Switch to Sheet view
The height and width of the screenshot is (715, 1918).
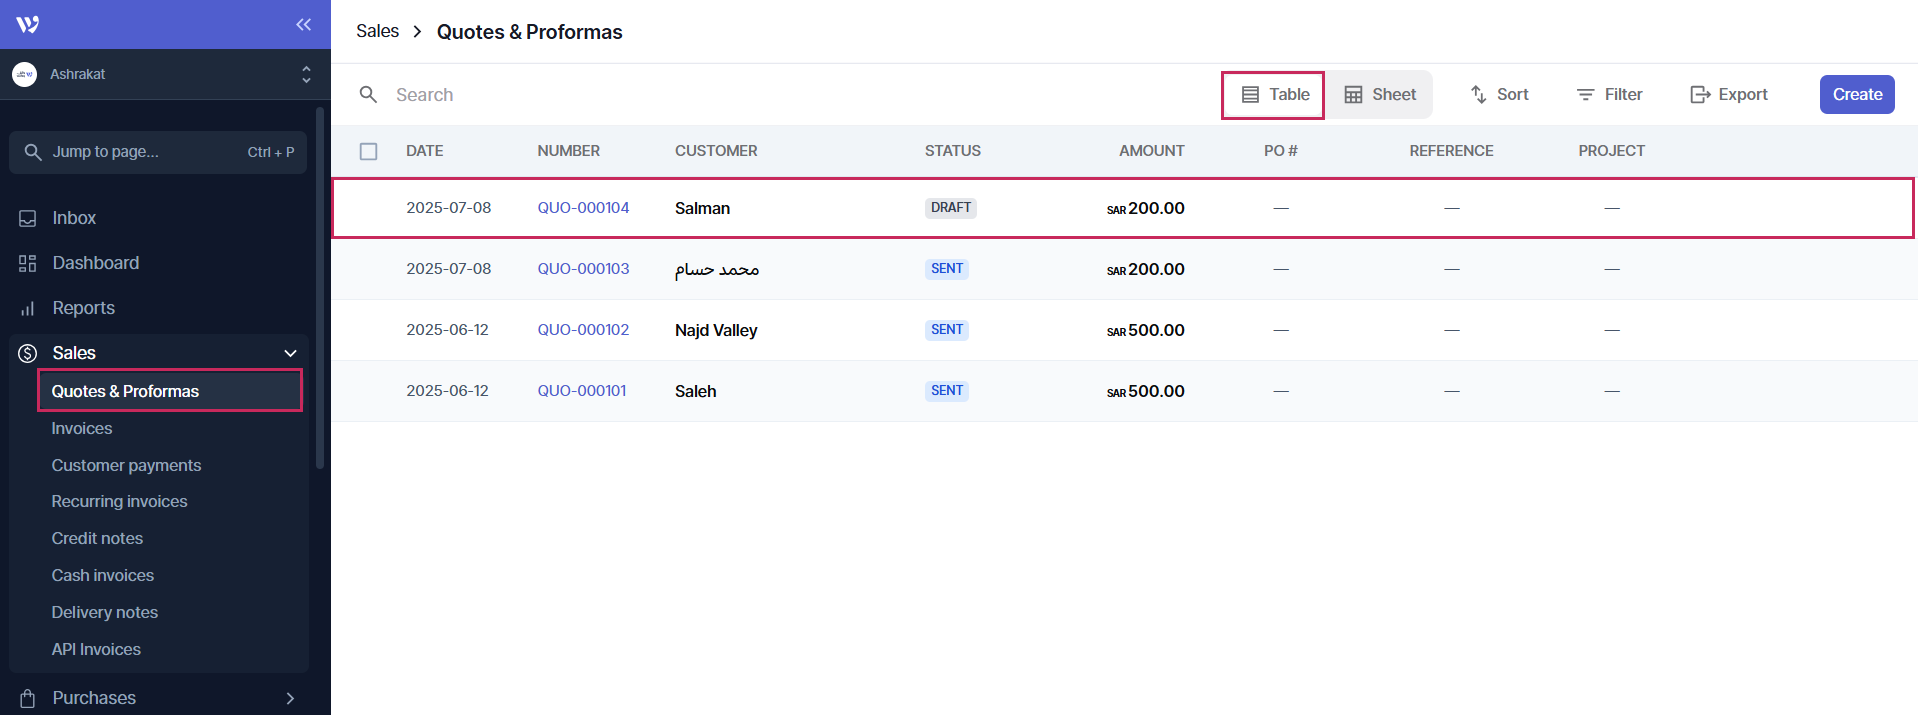click(x=1380, y=95)
